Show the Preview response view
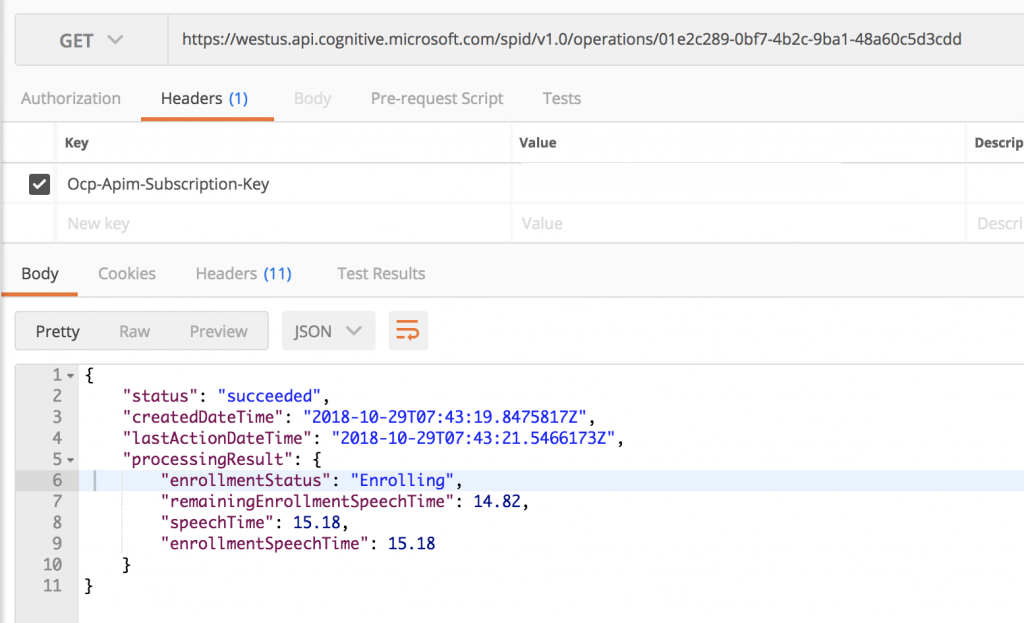The width and height of the screenshot is (1024, 623). pyautogui.click(x=218, y=331)
